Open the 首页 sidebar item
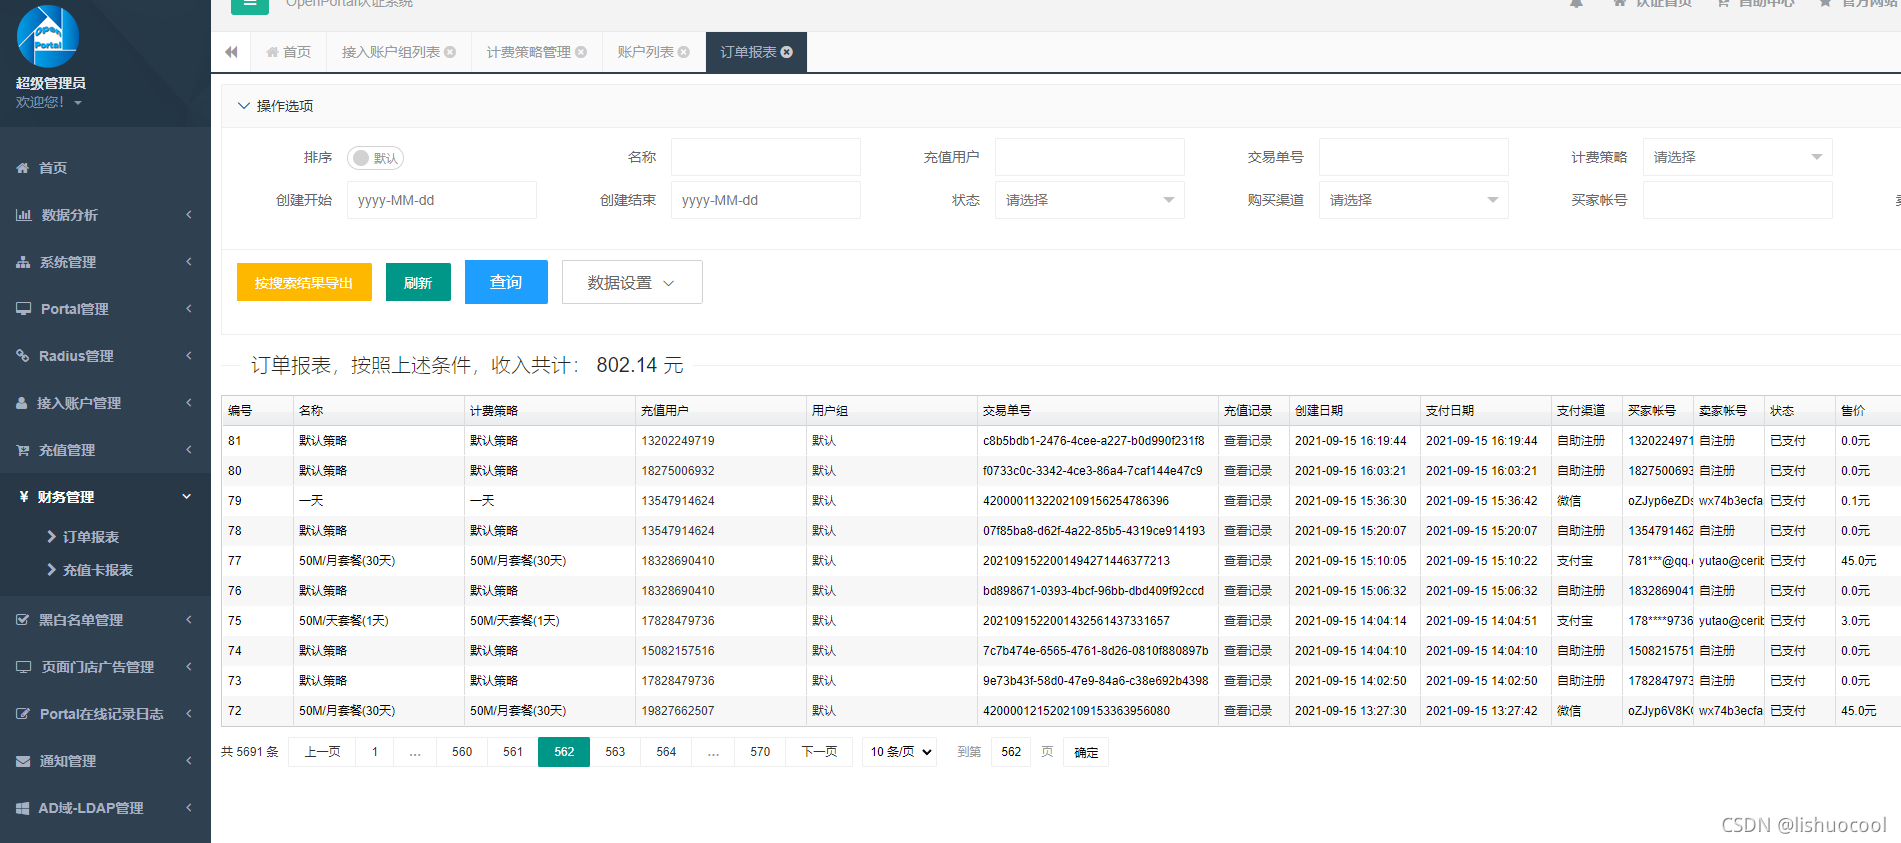 pos(105,168)
